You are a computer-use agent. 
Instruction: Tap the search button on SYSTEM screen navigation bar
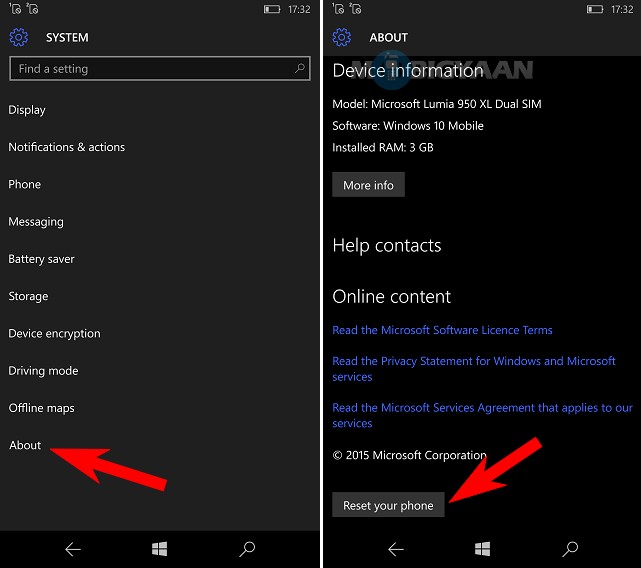point(247,549)
